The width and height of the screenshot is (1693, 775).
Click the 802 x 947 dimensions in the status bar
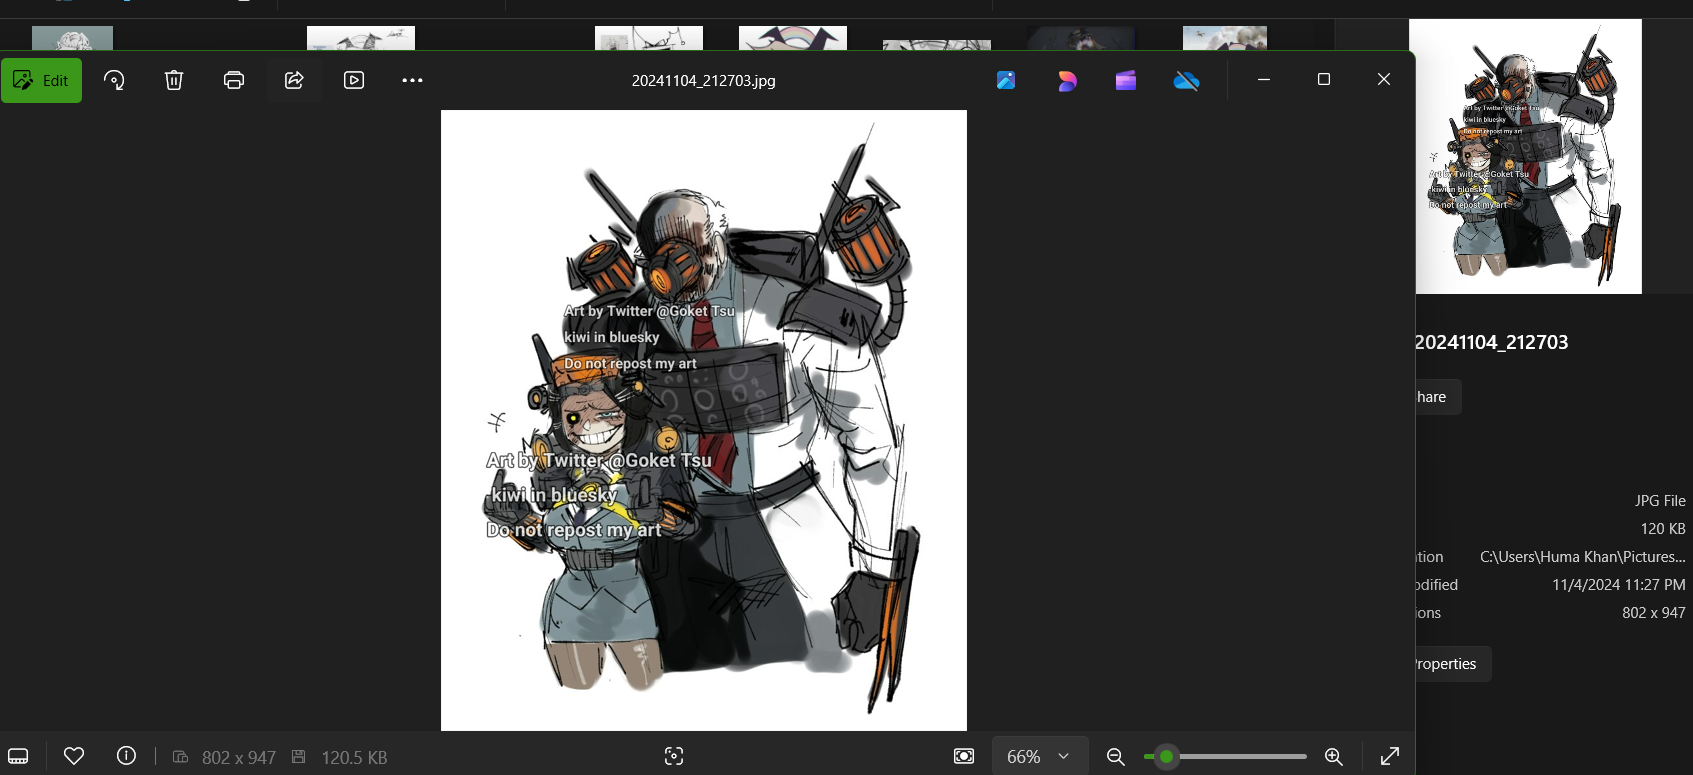pos(239,757)
